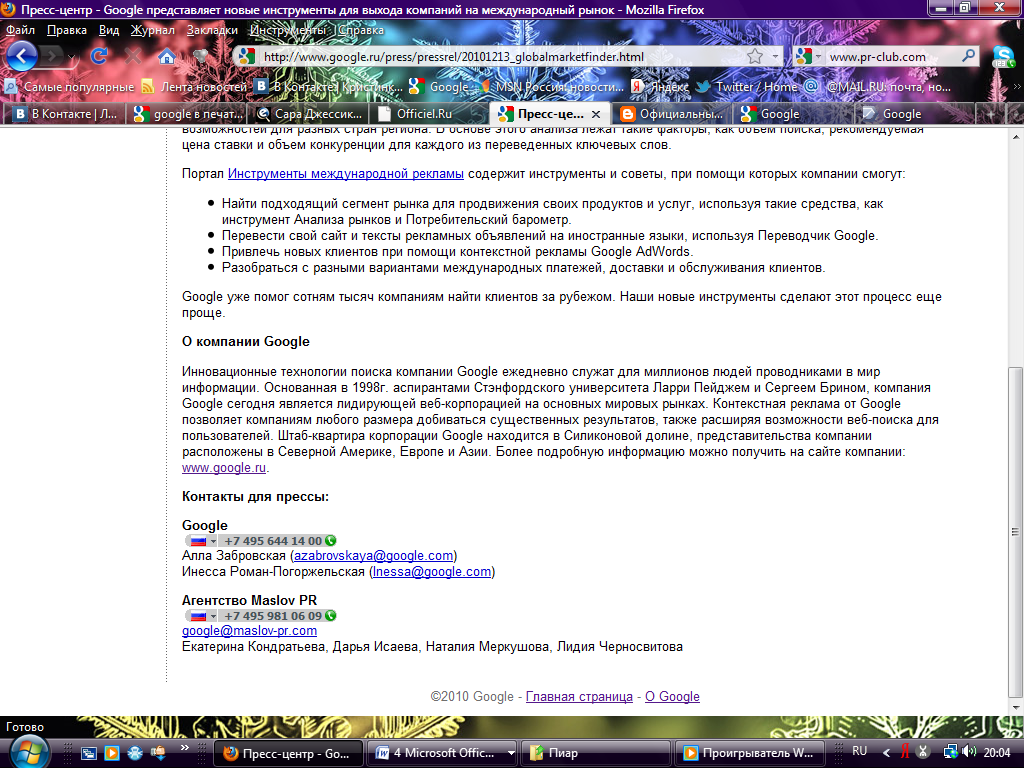Open the Закладки menu
The image size is (1024, 768).
click(x=212, y=30)
